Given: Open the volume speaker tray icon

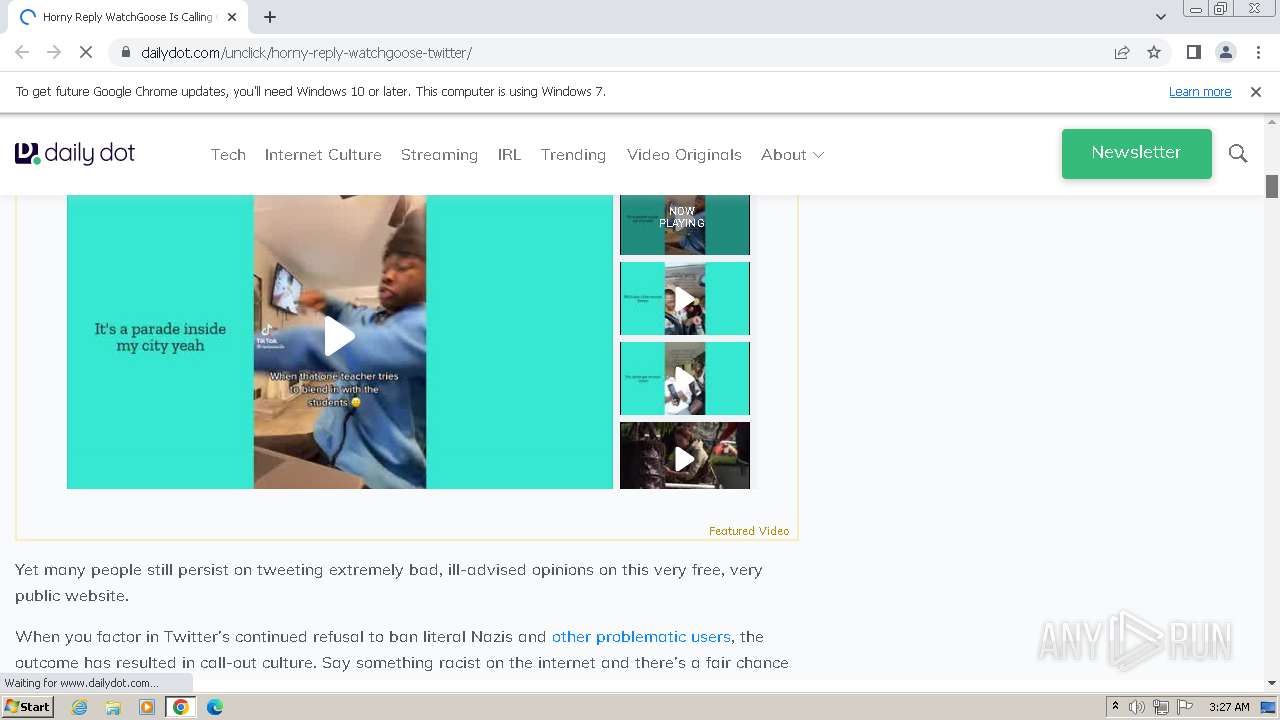Looking at the screenshot, I should 1137,707.
